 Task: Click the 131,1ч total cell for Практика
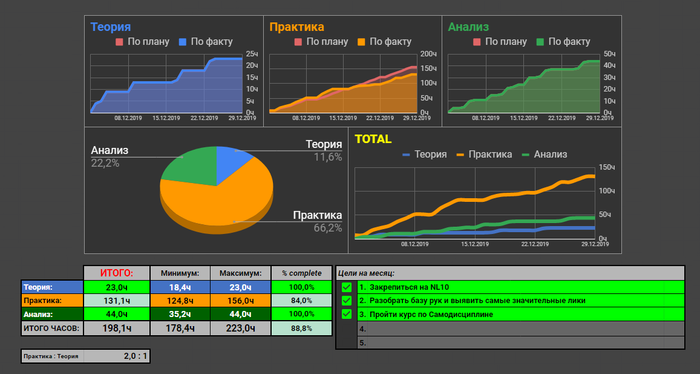point(117,300)
